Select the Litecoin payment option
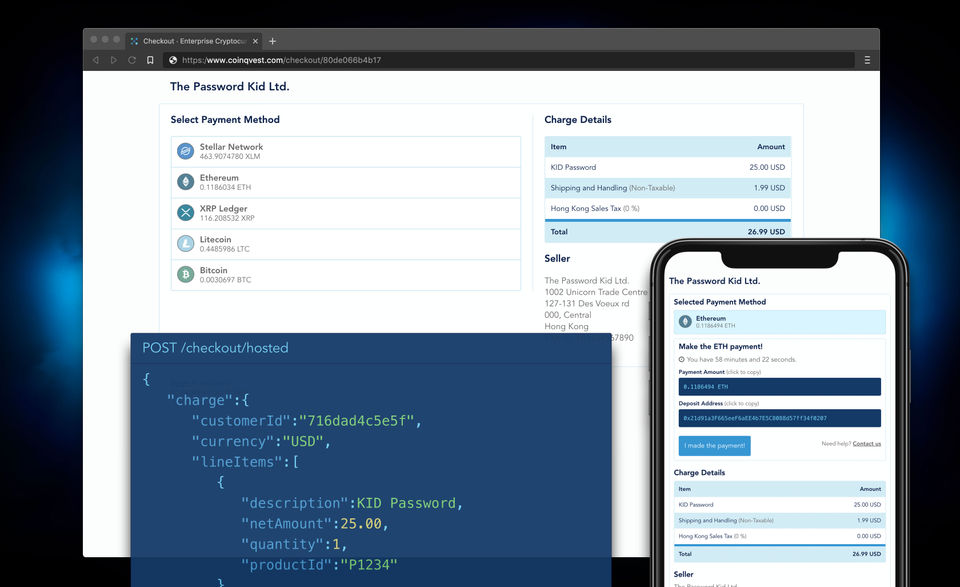 click(346, 244)
